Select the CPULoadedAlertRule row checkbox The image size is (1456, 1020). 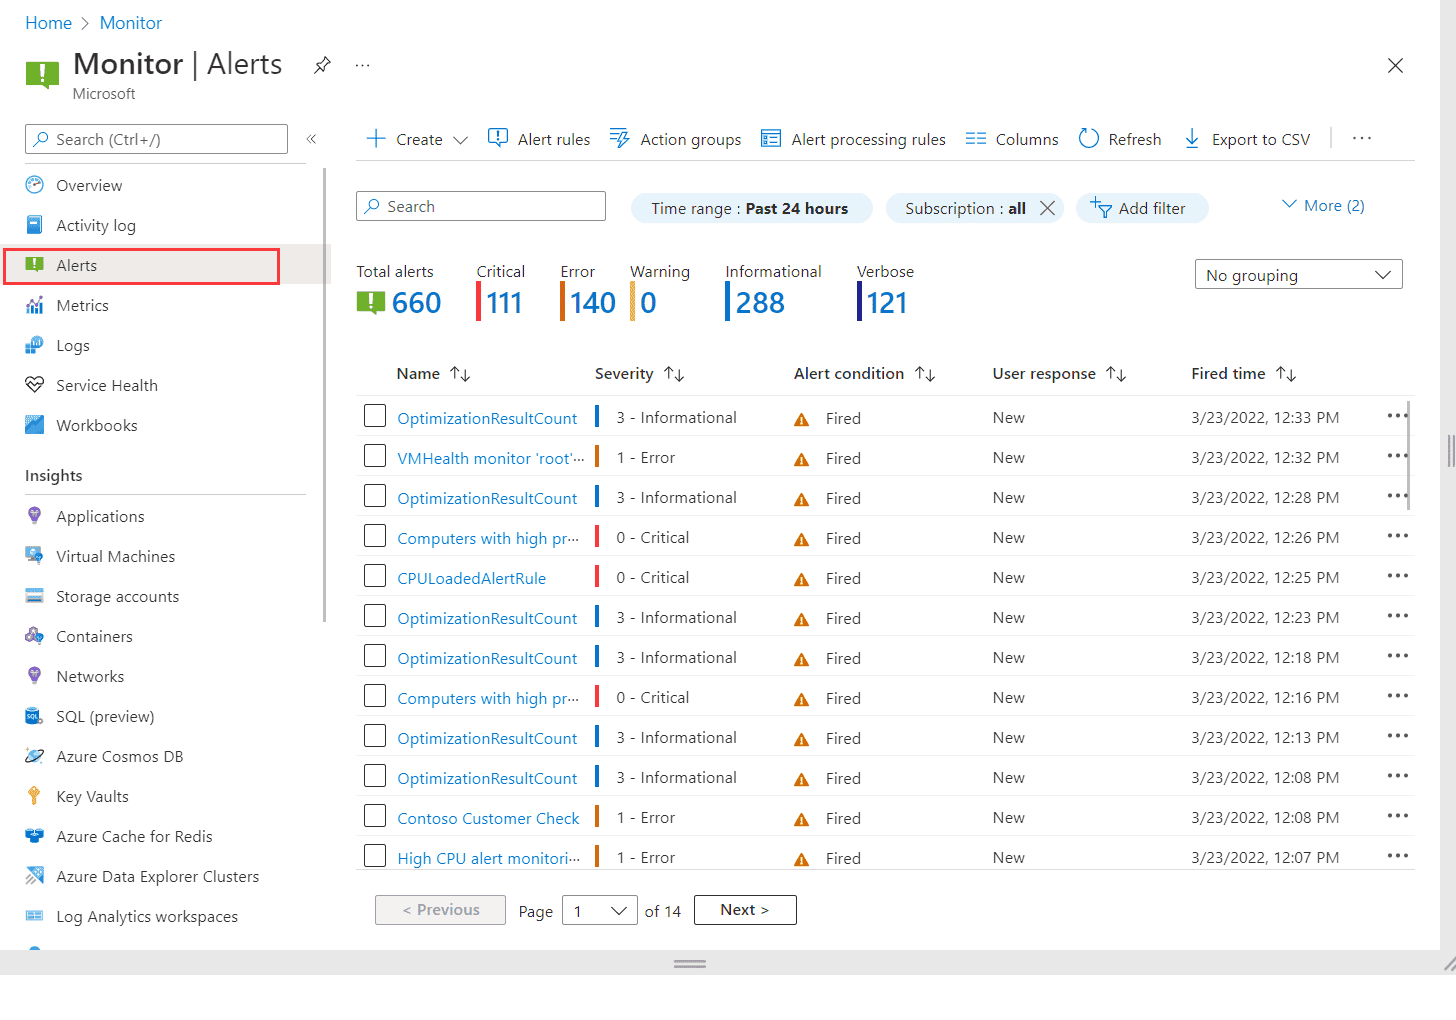[375, 576]
